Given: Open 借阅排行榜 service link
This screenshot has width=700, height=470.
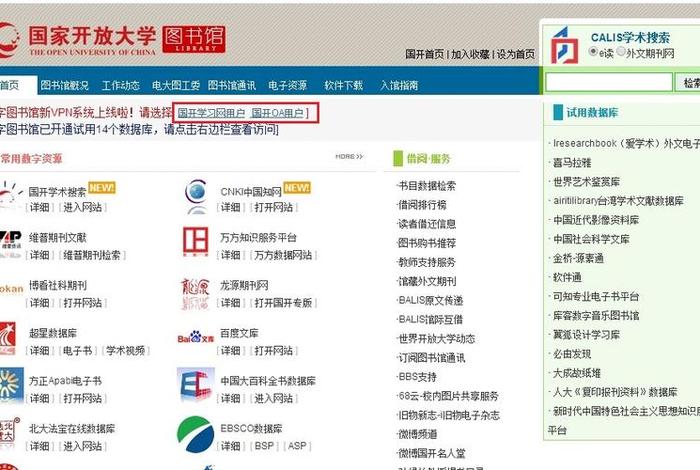Looking at the screenshot, I should tap(422, 205).
